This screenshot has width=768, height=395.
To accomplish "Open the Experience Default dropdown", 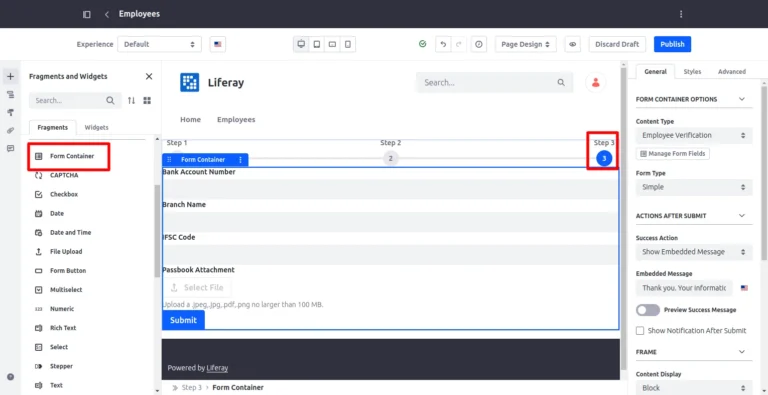I will (159, 44).
